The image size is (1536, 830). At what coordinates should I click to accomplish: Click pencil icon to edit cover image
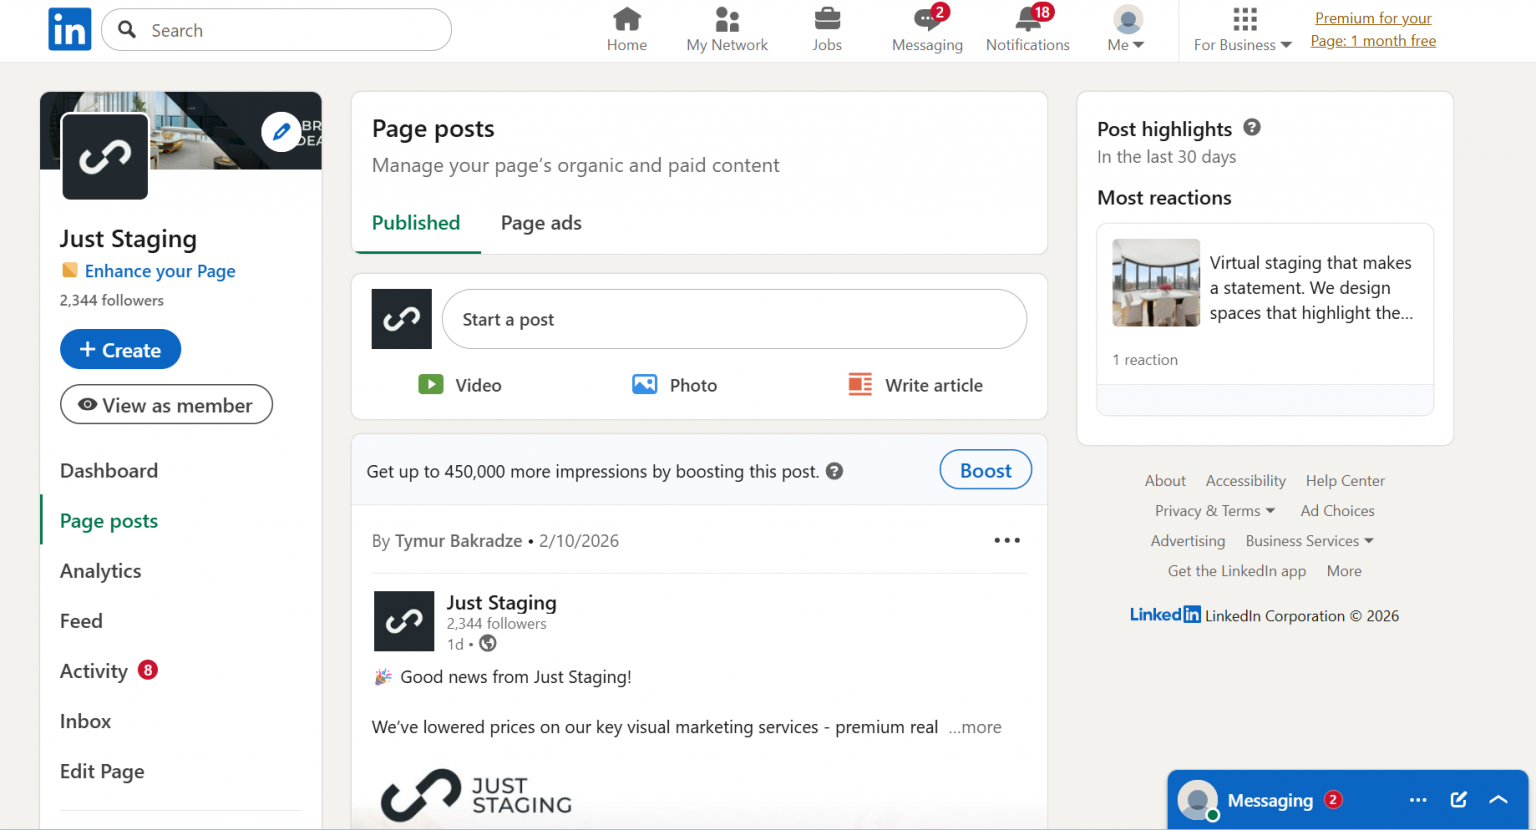(x=281, y=131)
